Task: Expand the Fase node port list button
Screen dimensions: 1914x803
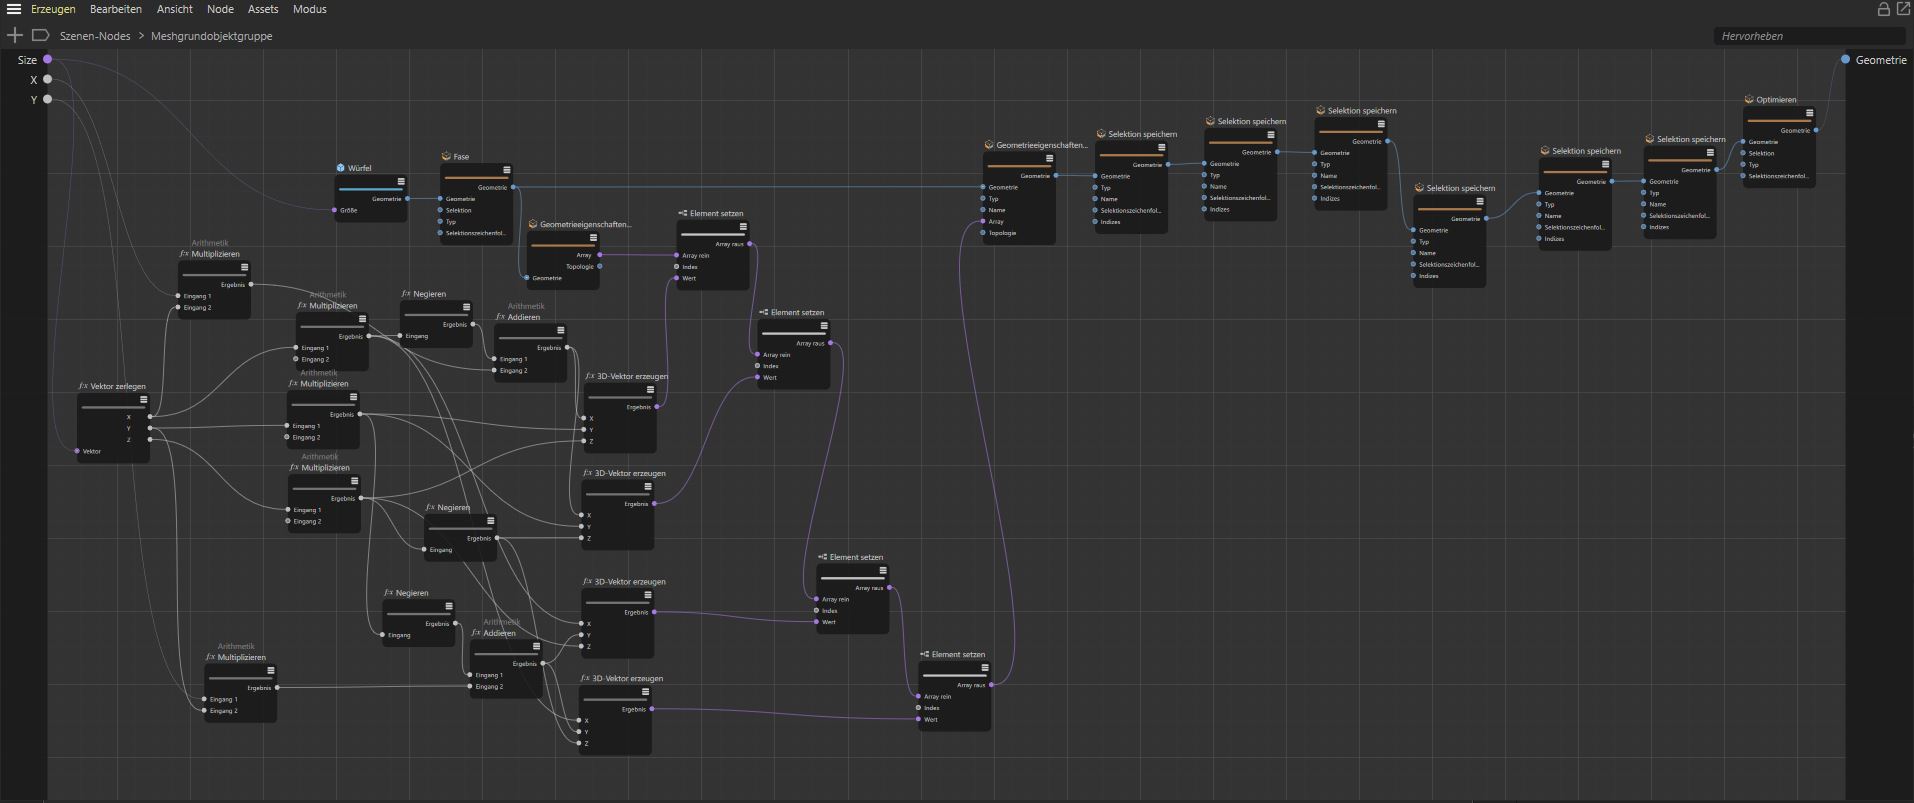Action: point(506,170)
